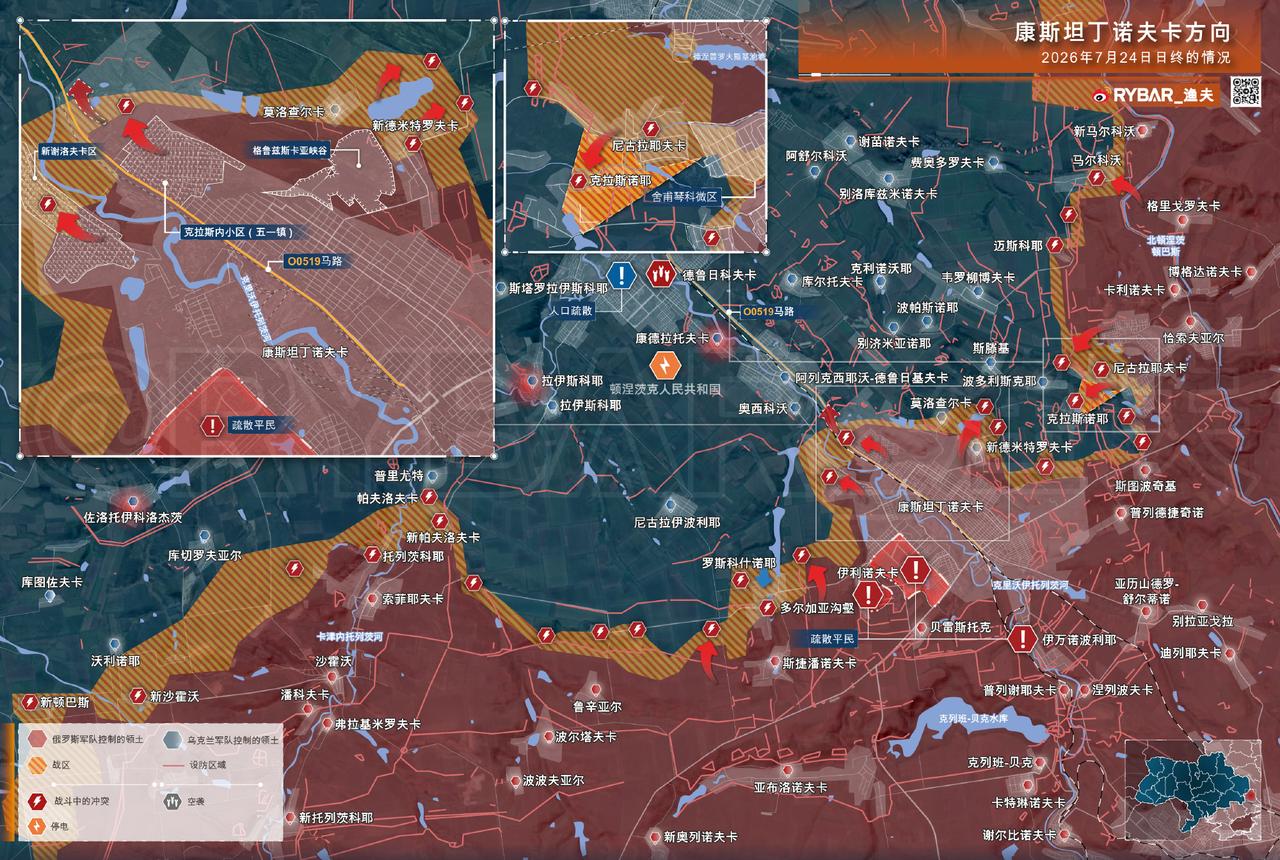
Task: Click the 新奥列诺夫卡 place label
Action: click(x=700, y=836)
